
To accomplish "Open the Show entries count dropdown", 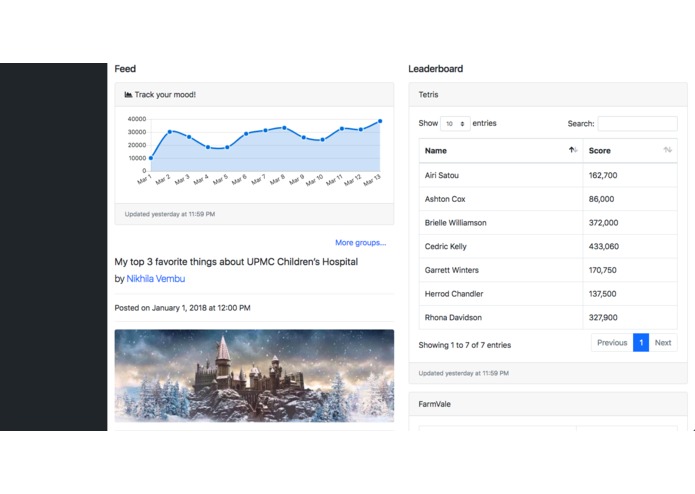I will pos(455,124).
